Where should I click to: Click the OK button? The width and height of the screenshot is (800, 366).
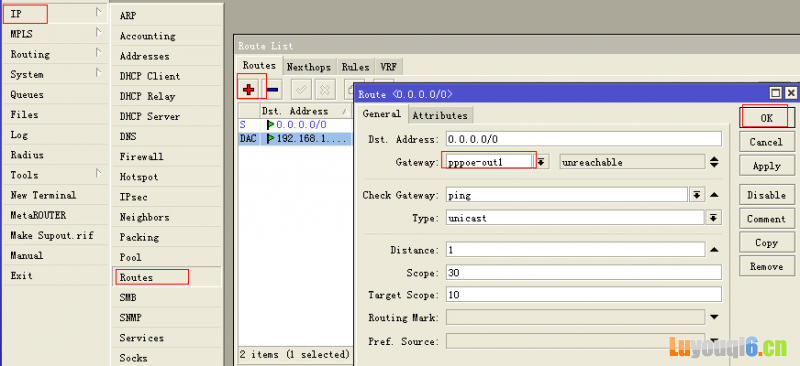coord(766,118)
